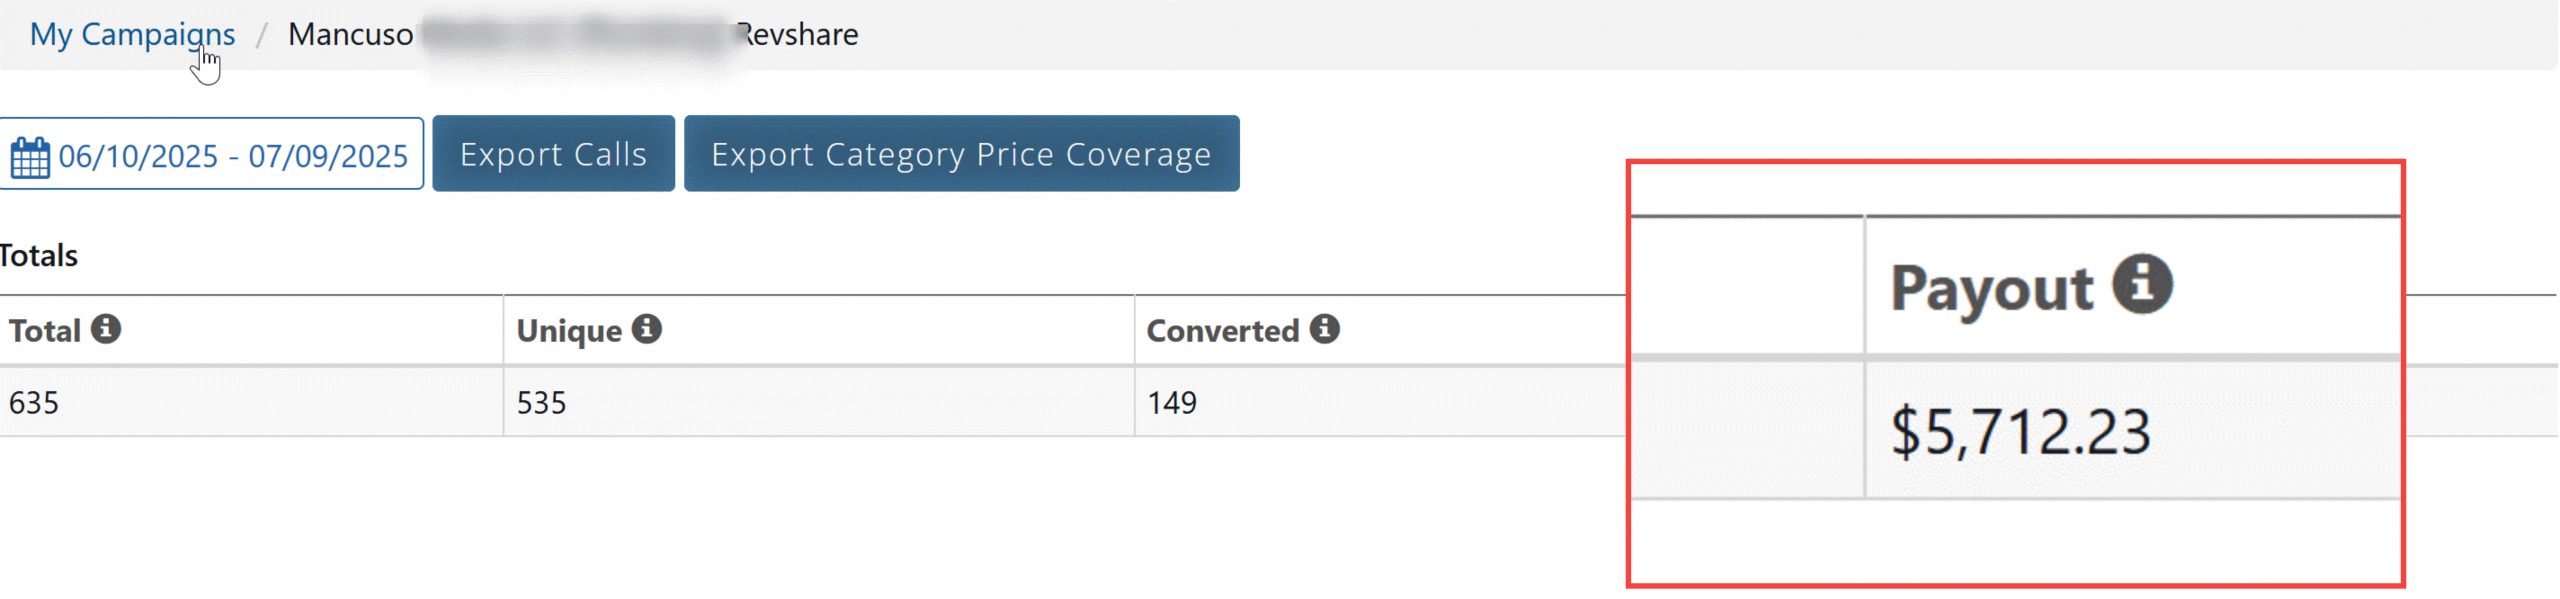Export Category Price Coverage report
Screen dimensions: 2560x599
tap(961, 154)
